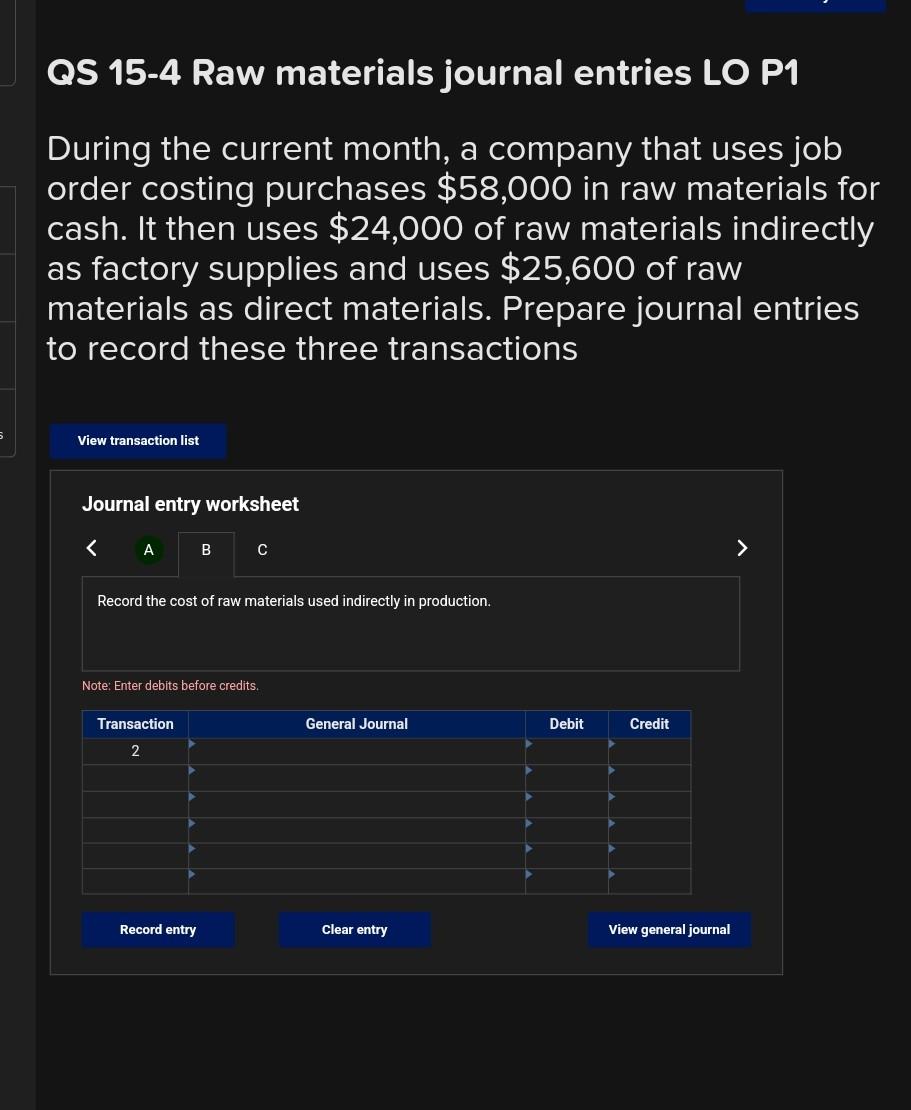Click the third row Credit field

pos(650,804)
